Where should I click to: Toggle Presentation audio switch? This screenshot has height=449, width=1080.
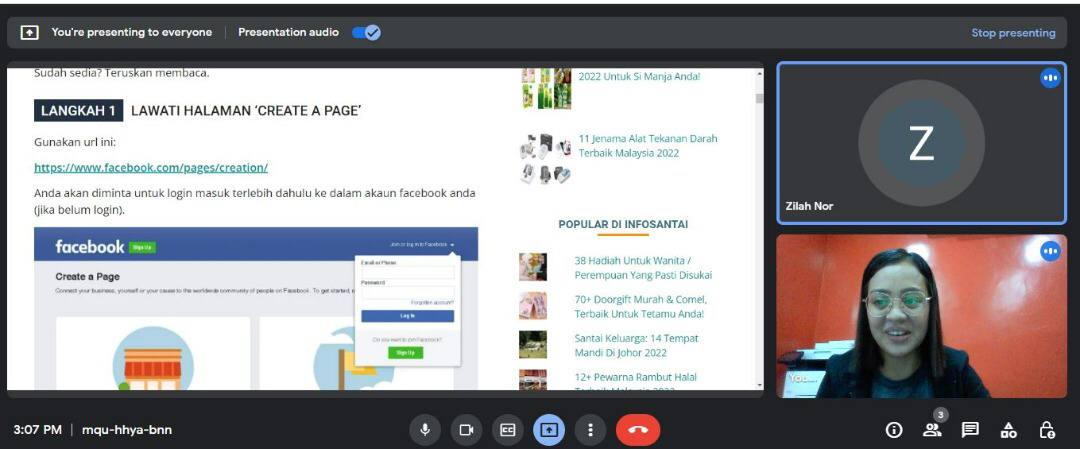click(x=366, y=32)
